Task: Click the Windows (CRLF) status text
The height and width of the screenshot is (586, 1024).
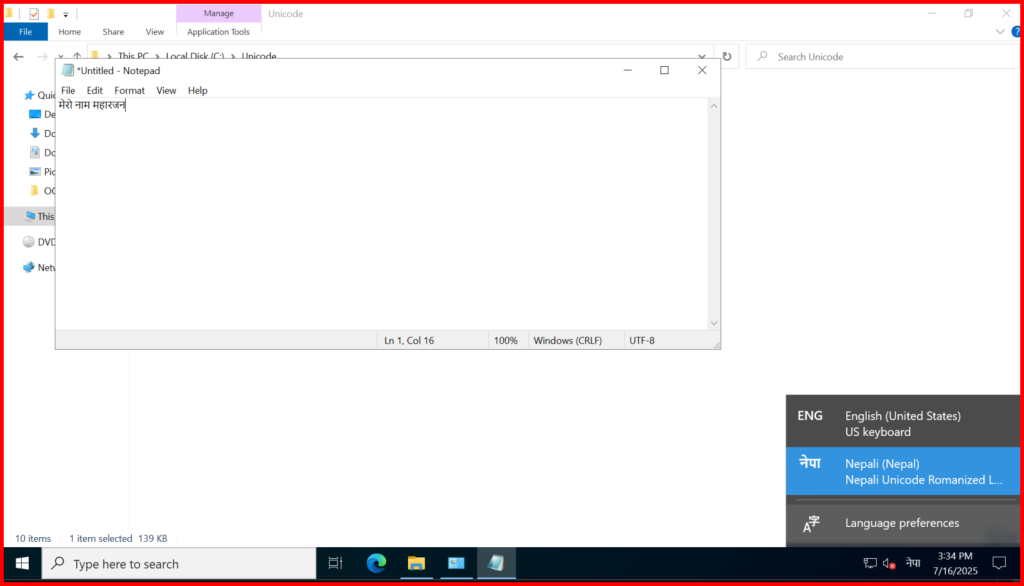Action: click(x=568, y=340)
